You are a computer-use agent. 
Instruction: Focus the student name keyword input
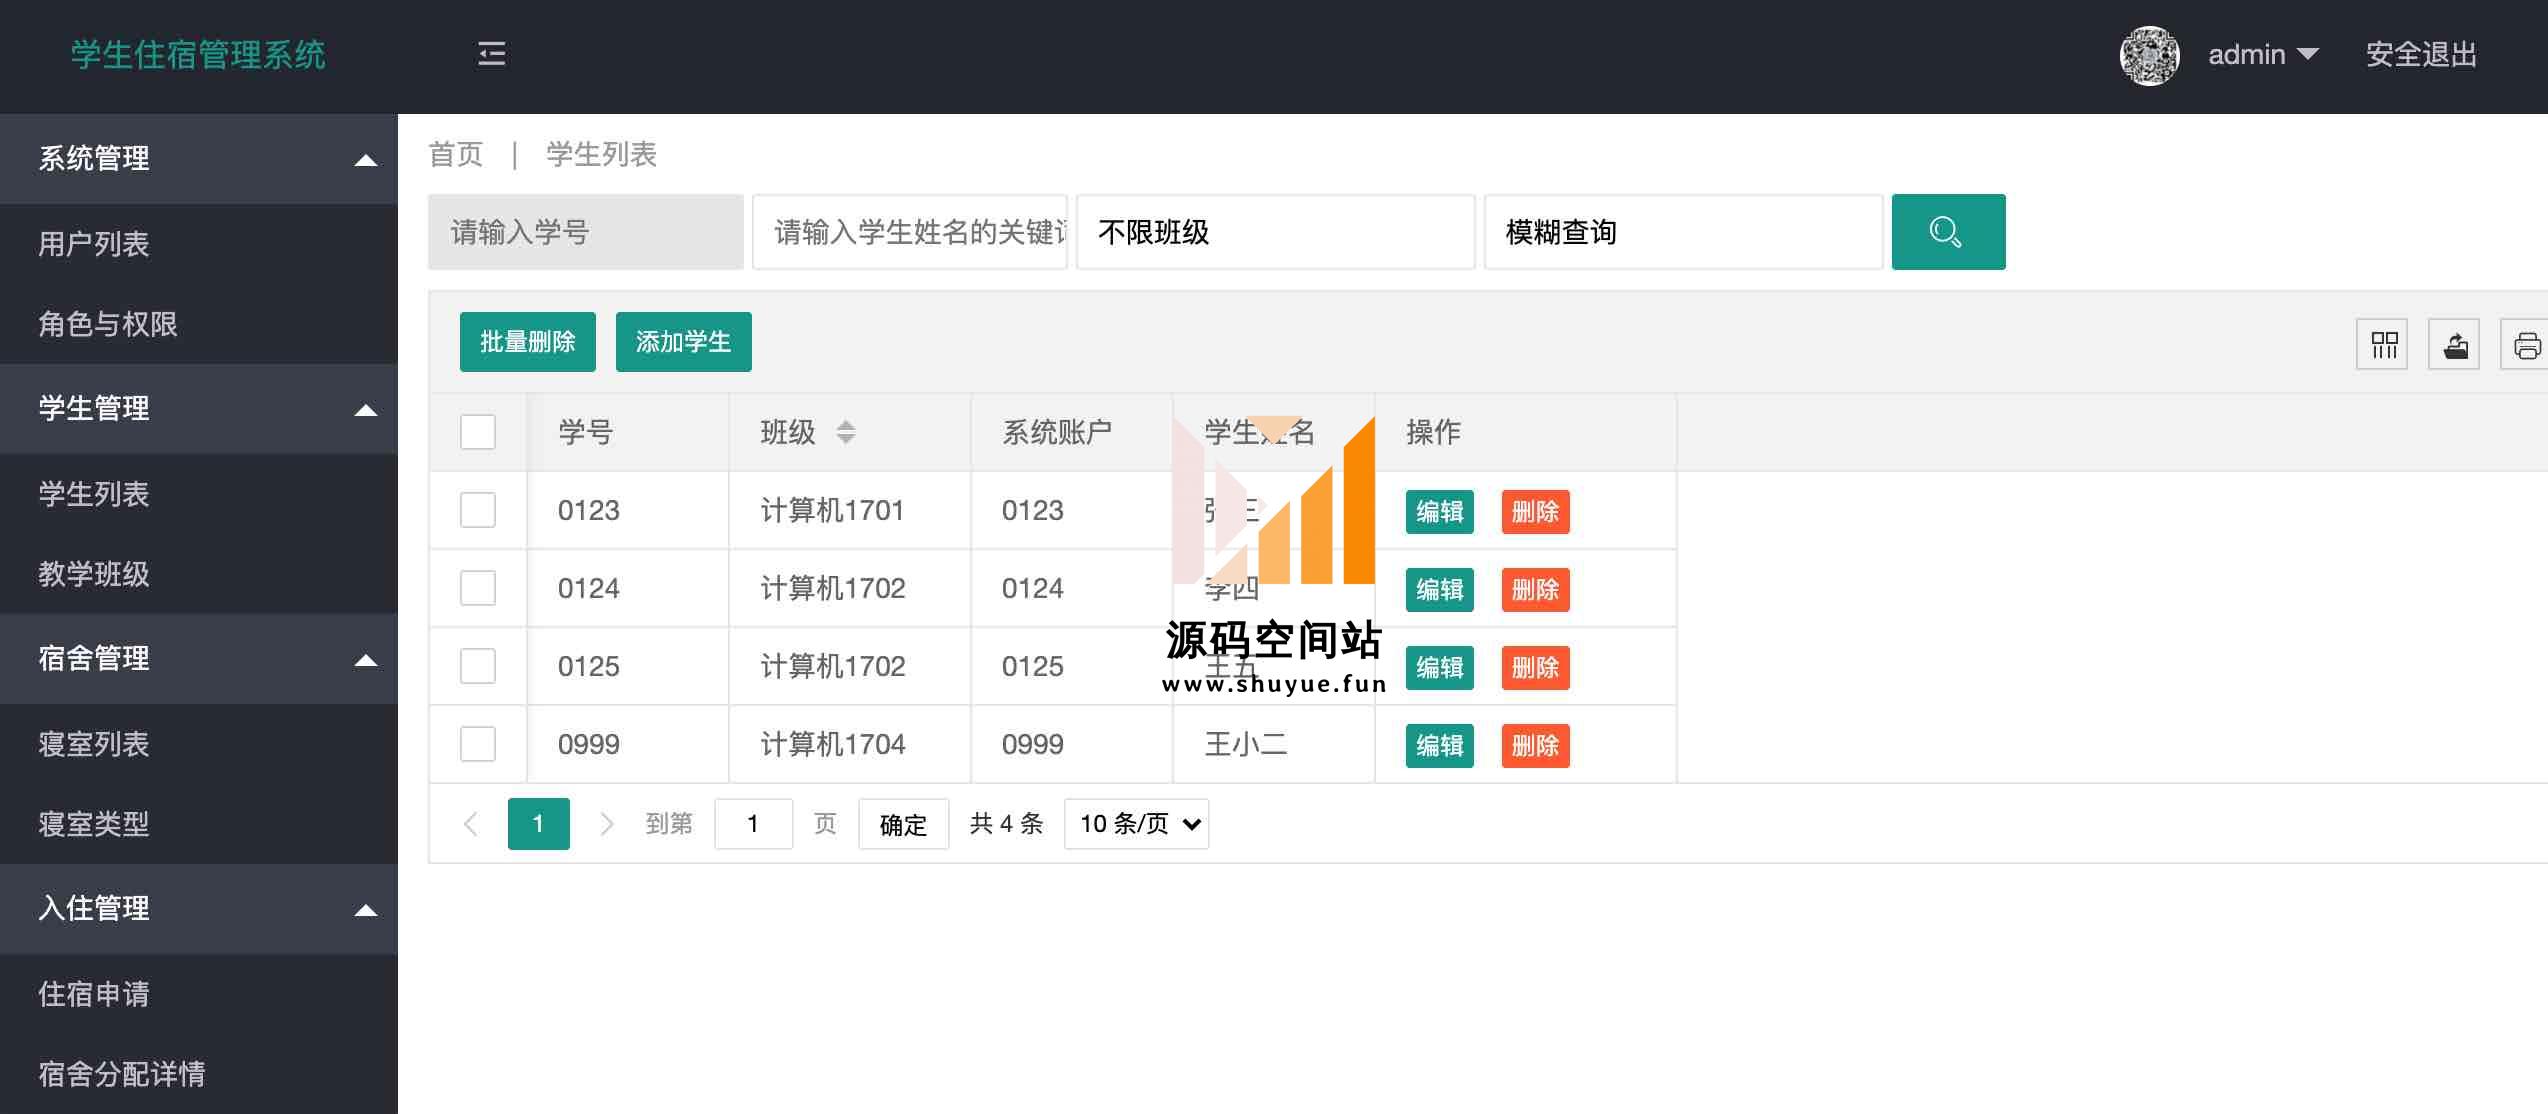tap(910, 232)
